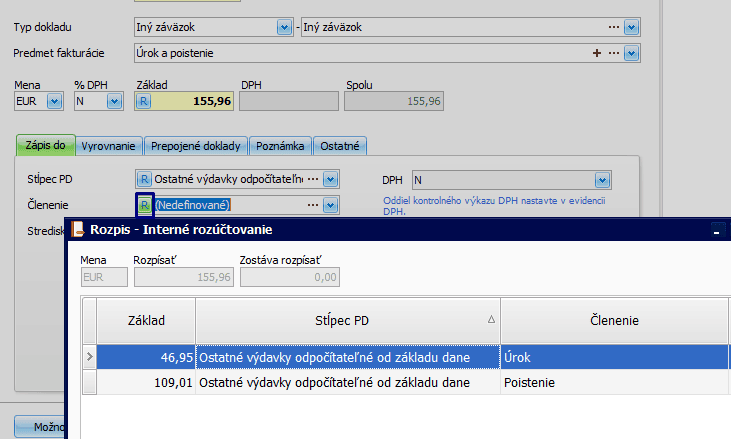The height and width of the screenshot is (439, 731).
Task: Open the % DPH dropdown
Action: (x=112, y=101)
